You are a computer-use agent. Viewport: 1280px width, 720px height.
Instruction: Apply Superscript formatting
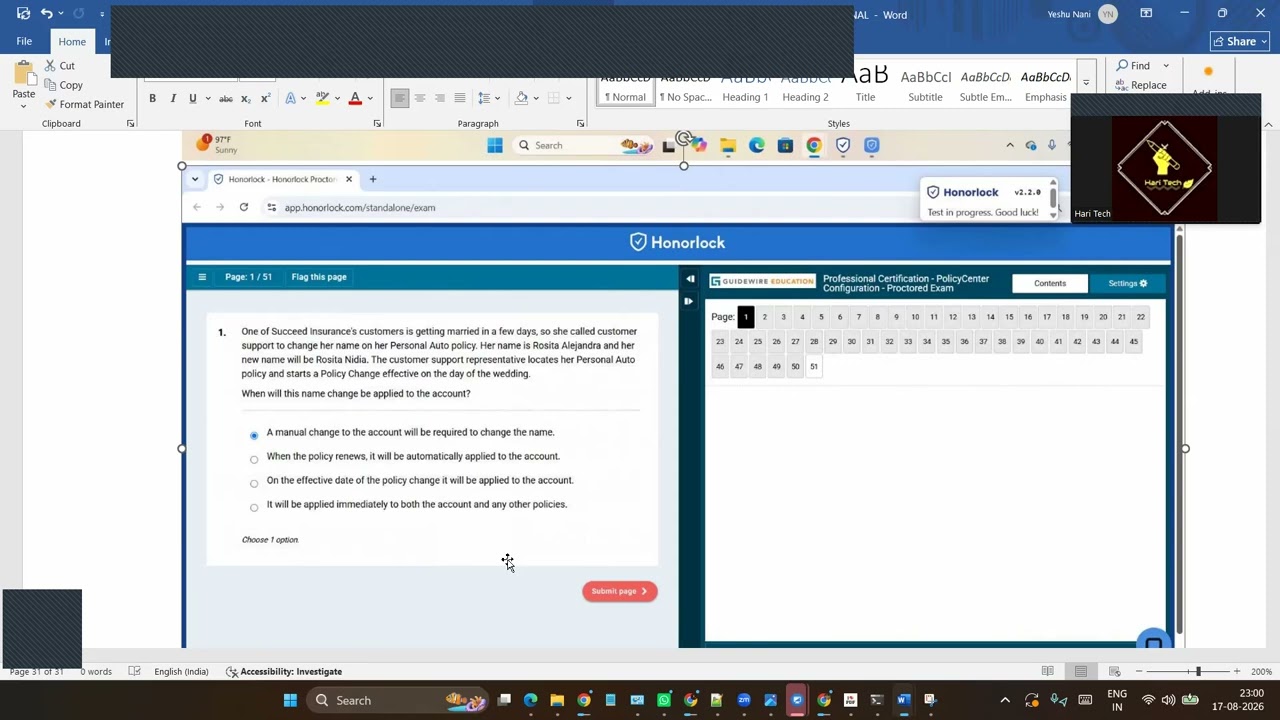265,98
